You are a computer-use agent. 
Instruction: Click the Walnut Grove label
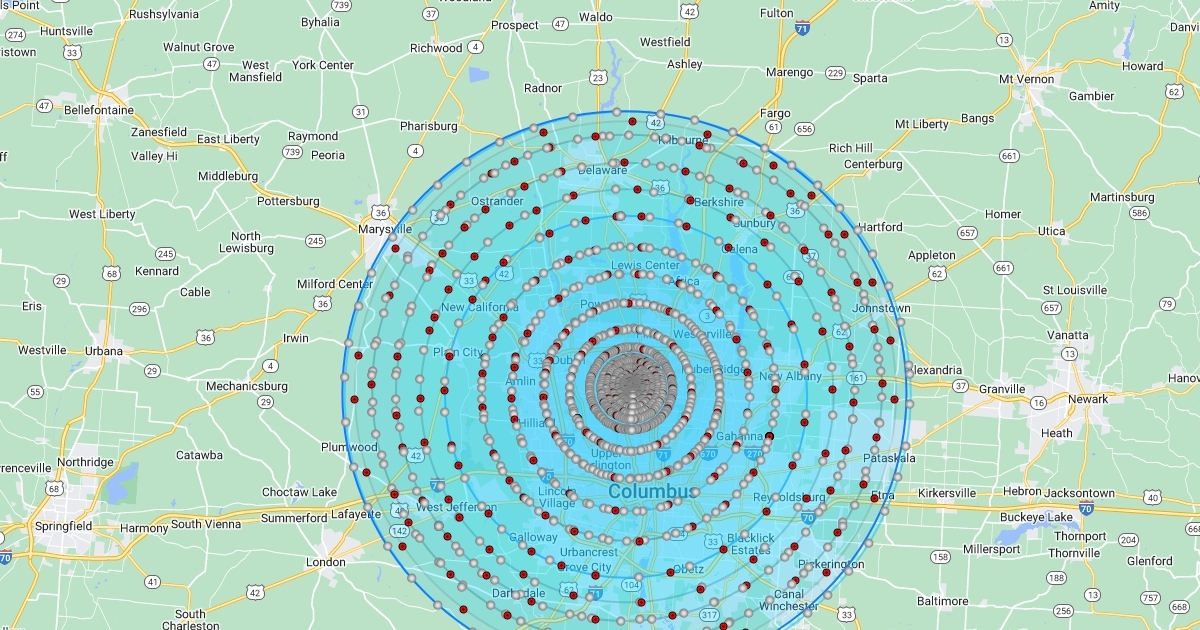(199, 47)
